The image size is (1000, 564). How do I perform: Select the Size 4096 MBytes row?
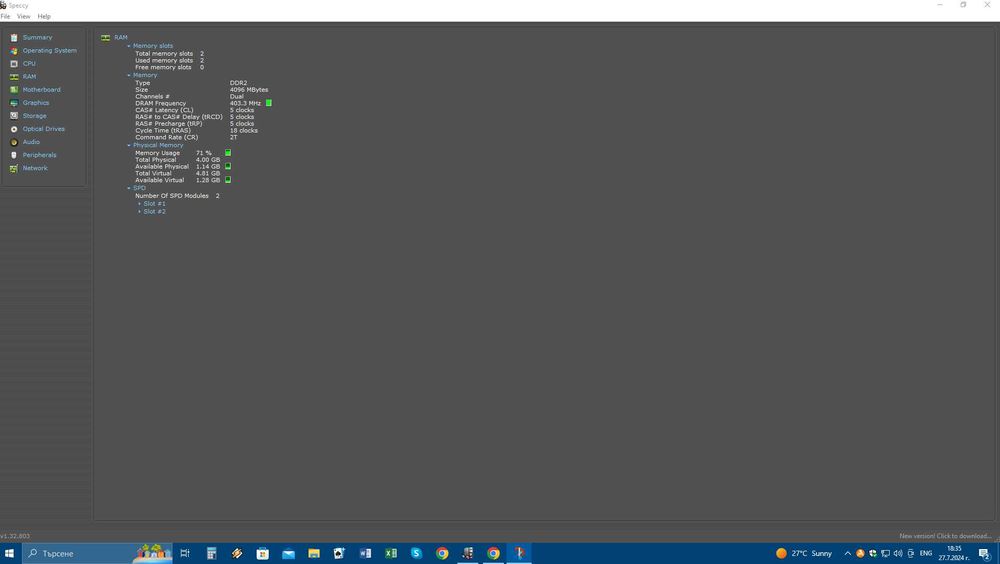coord(202,90)
